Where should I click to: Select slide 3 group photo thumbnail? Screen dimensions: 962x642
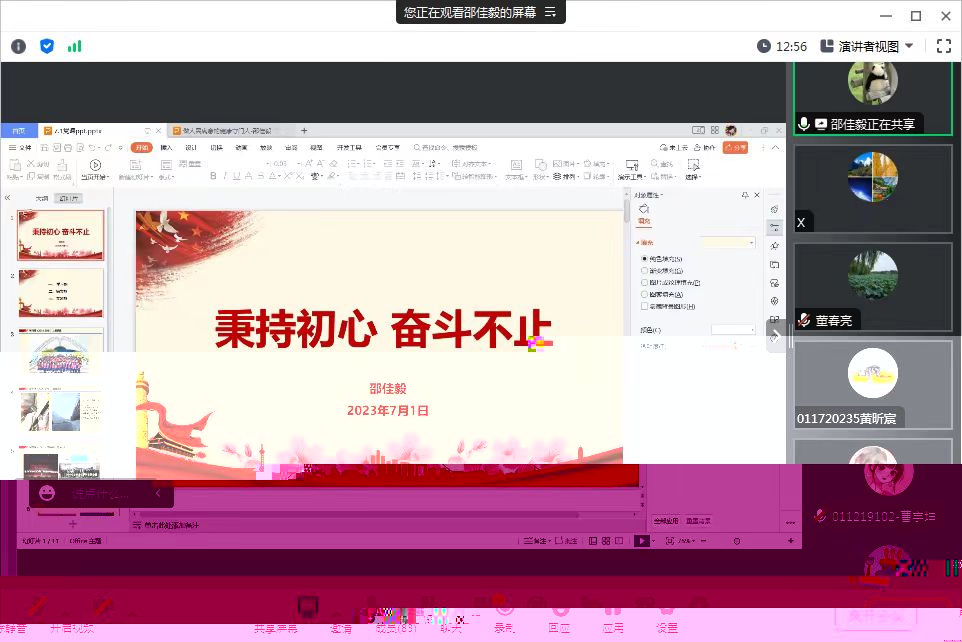click(61, 351)
